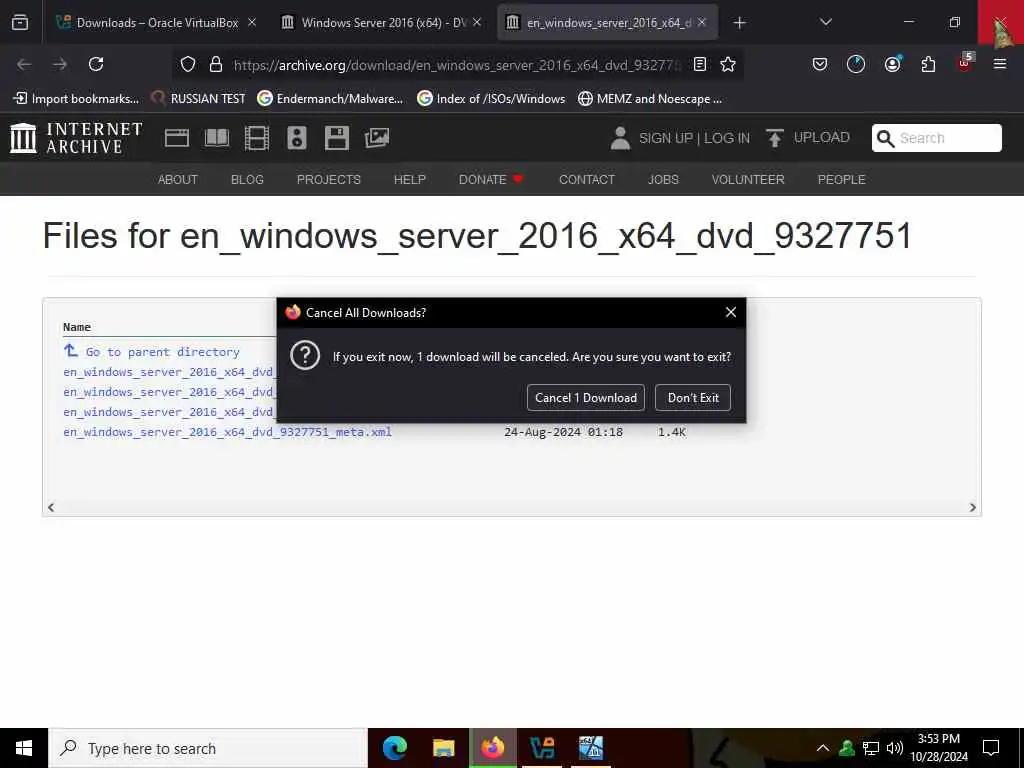1024x768 pixels.
Task: Open Save to Pocket icon
Action: [x=820, y=64]
